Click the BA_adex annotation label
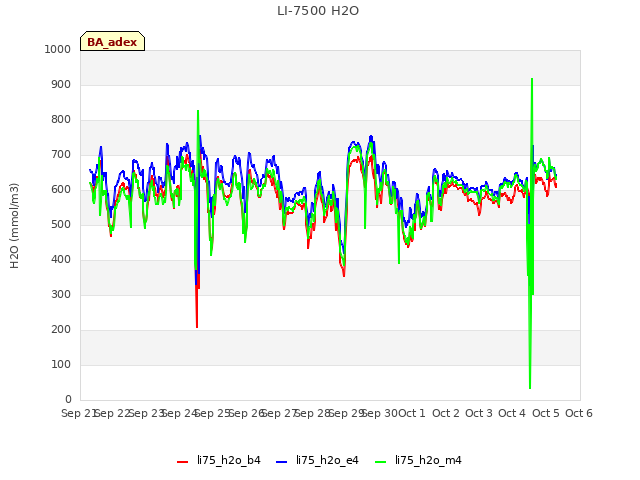 (112, 41)
